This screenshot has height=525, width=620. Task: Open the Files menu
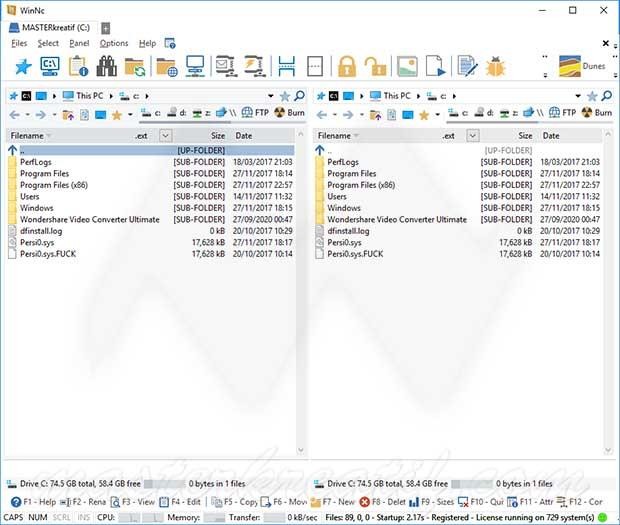(19, 43)
